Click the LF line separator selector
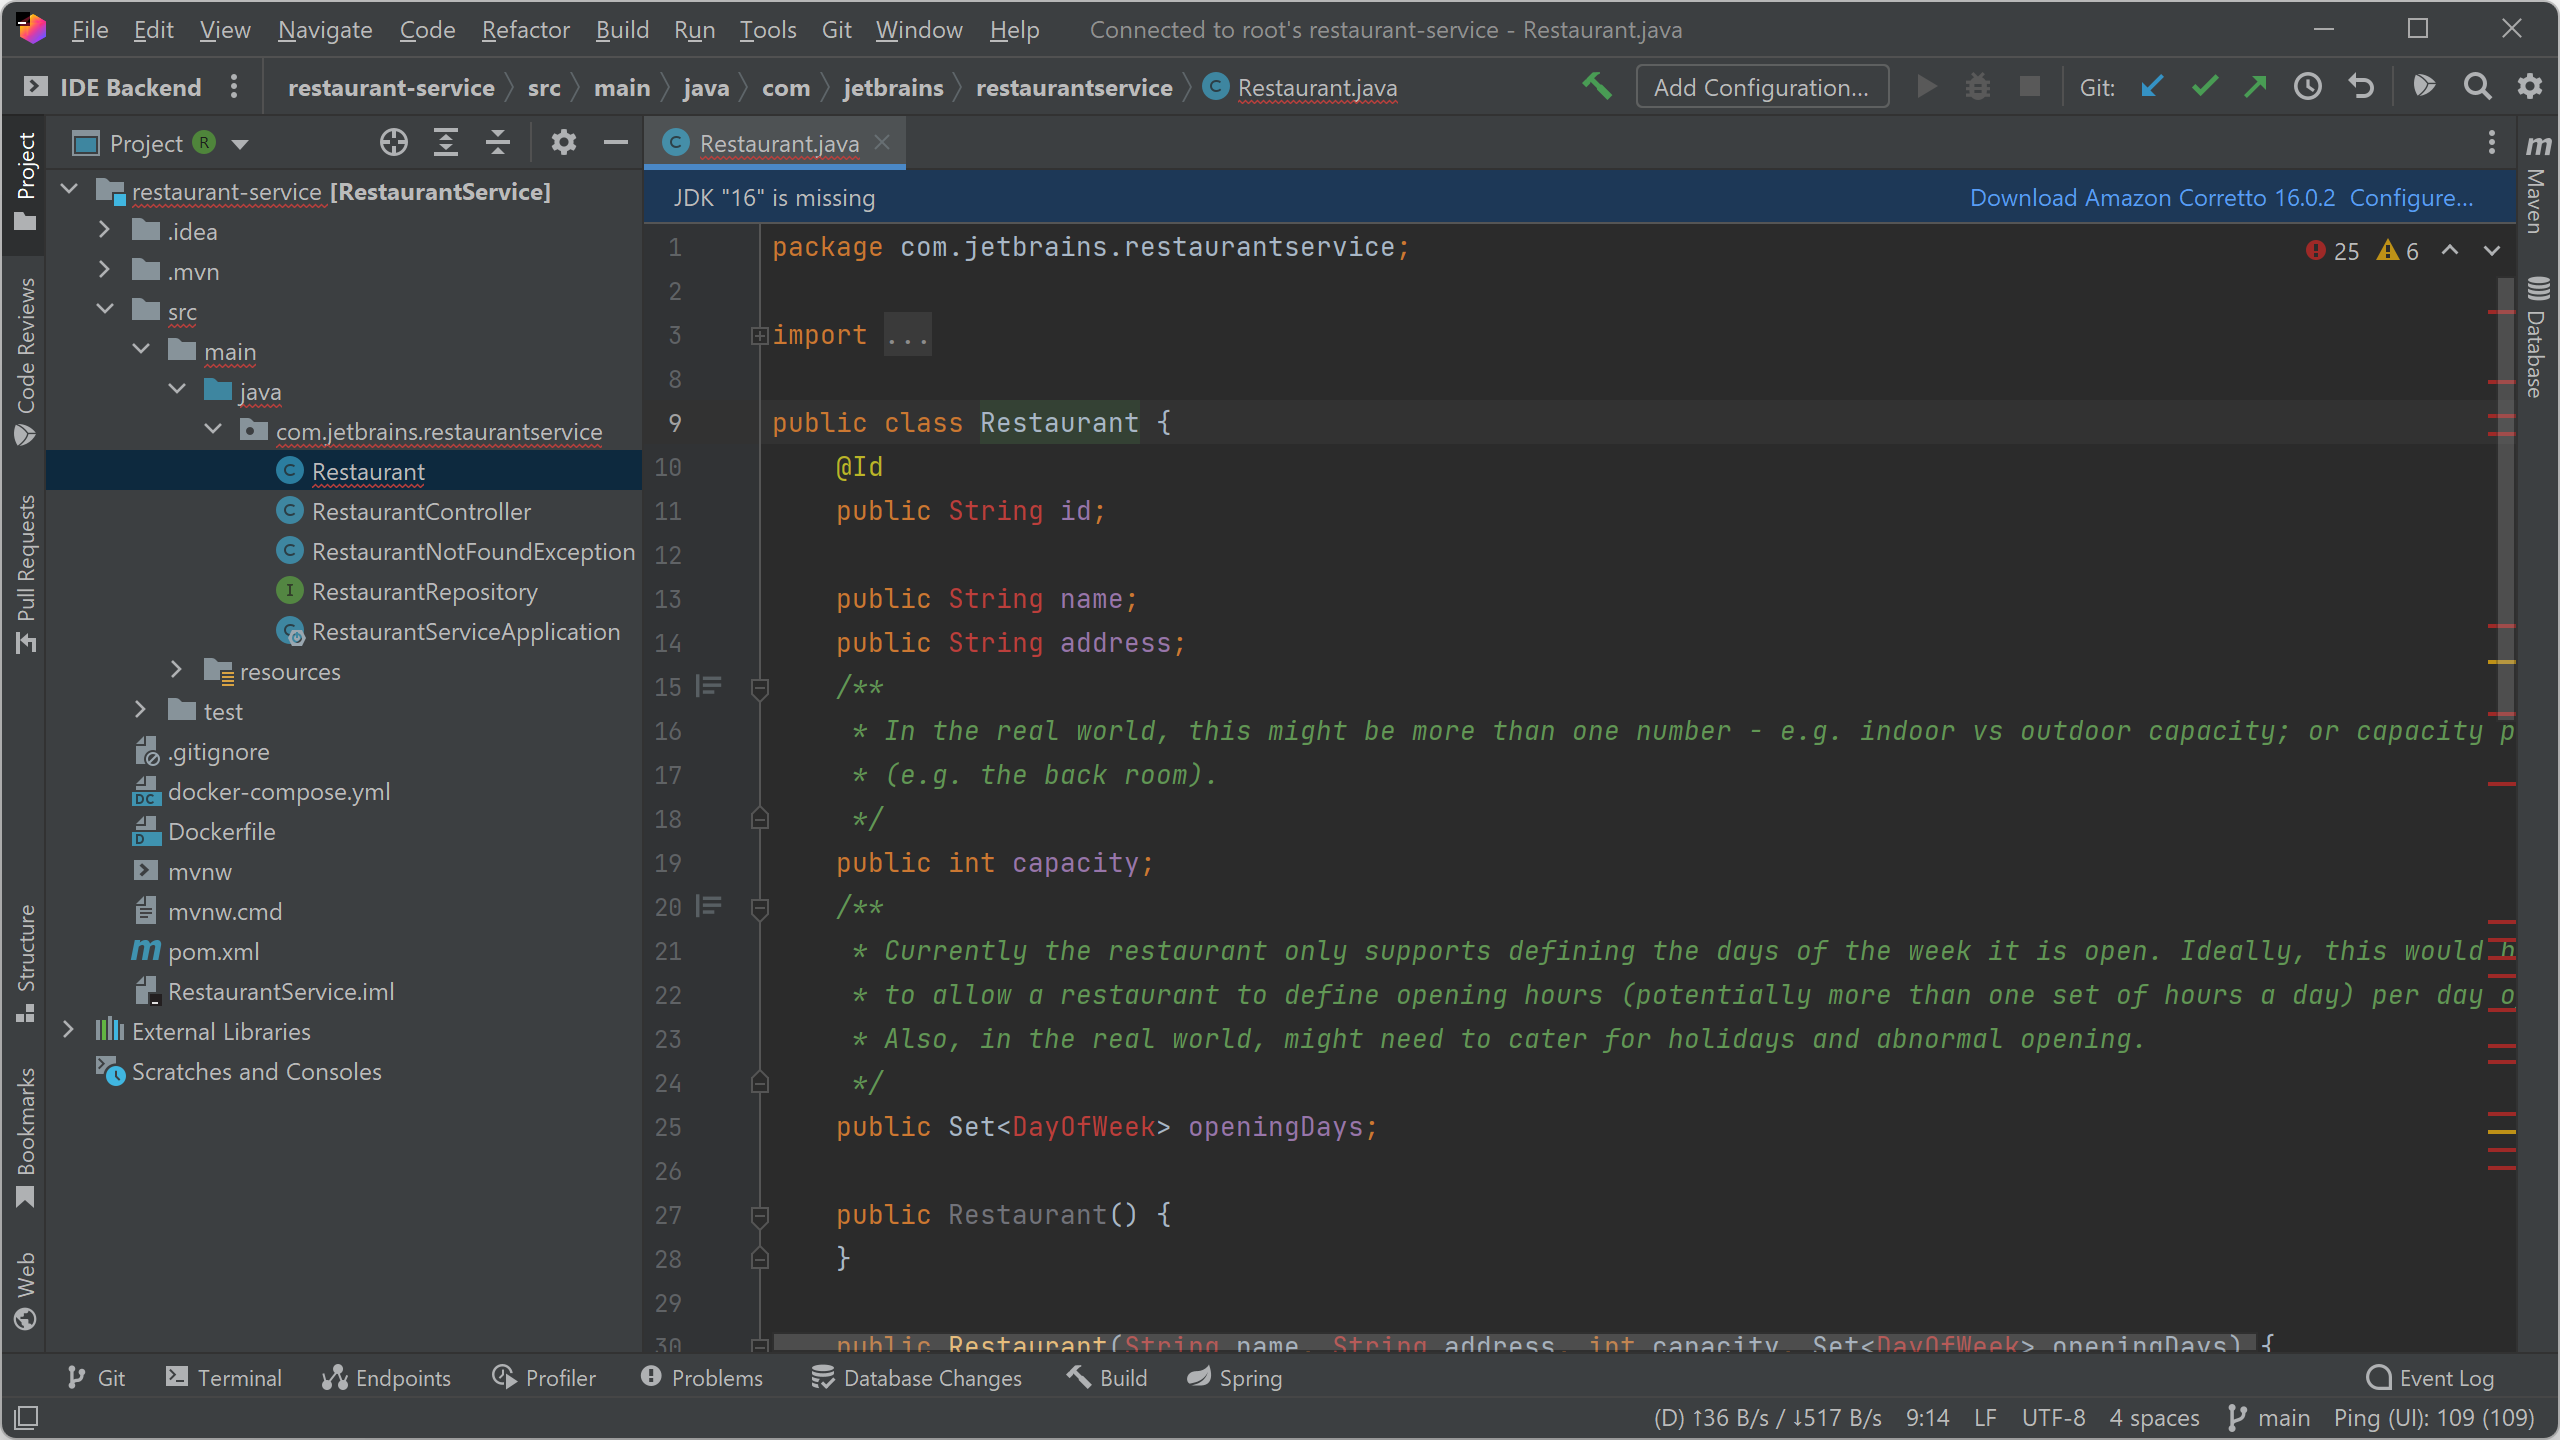The width and height of the screenshot is (2560, 1440). 1985,1418
